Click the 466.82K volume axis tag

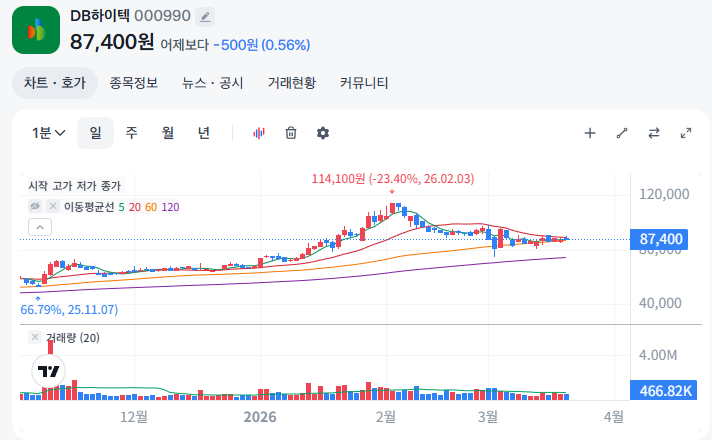[x=663, y=391]
